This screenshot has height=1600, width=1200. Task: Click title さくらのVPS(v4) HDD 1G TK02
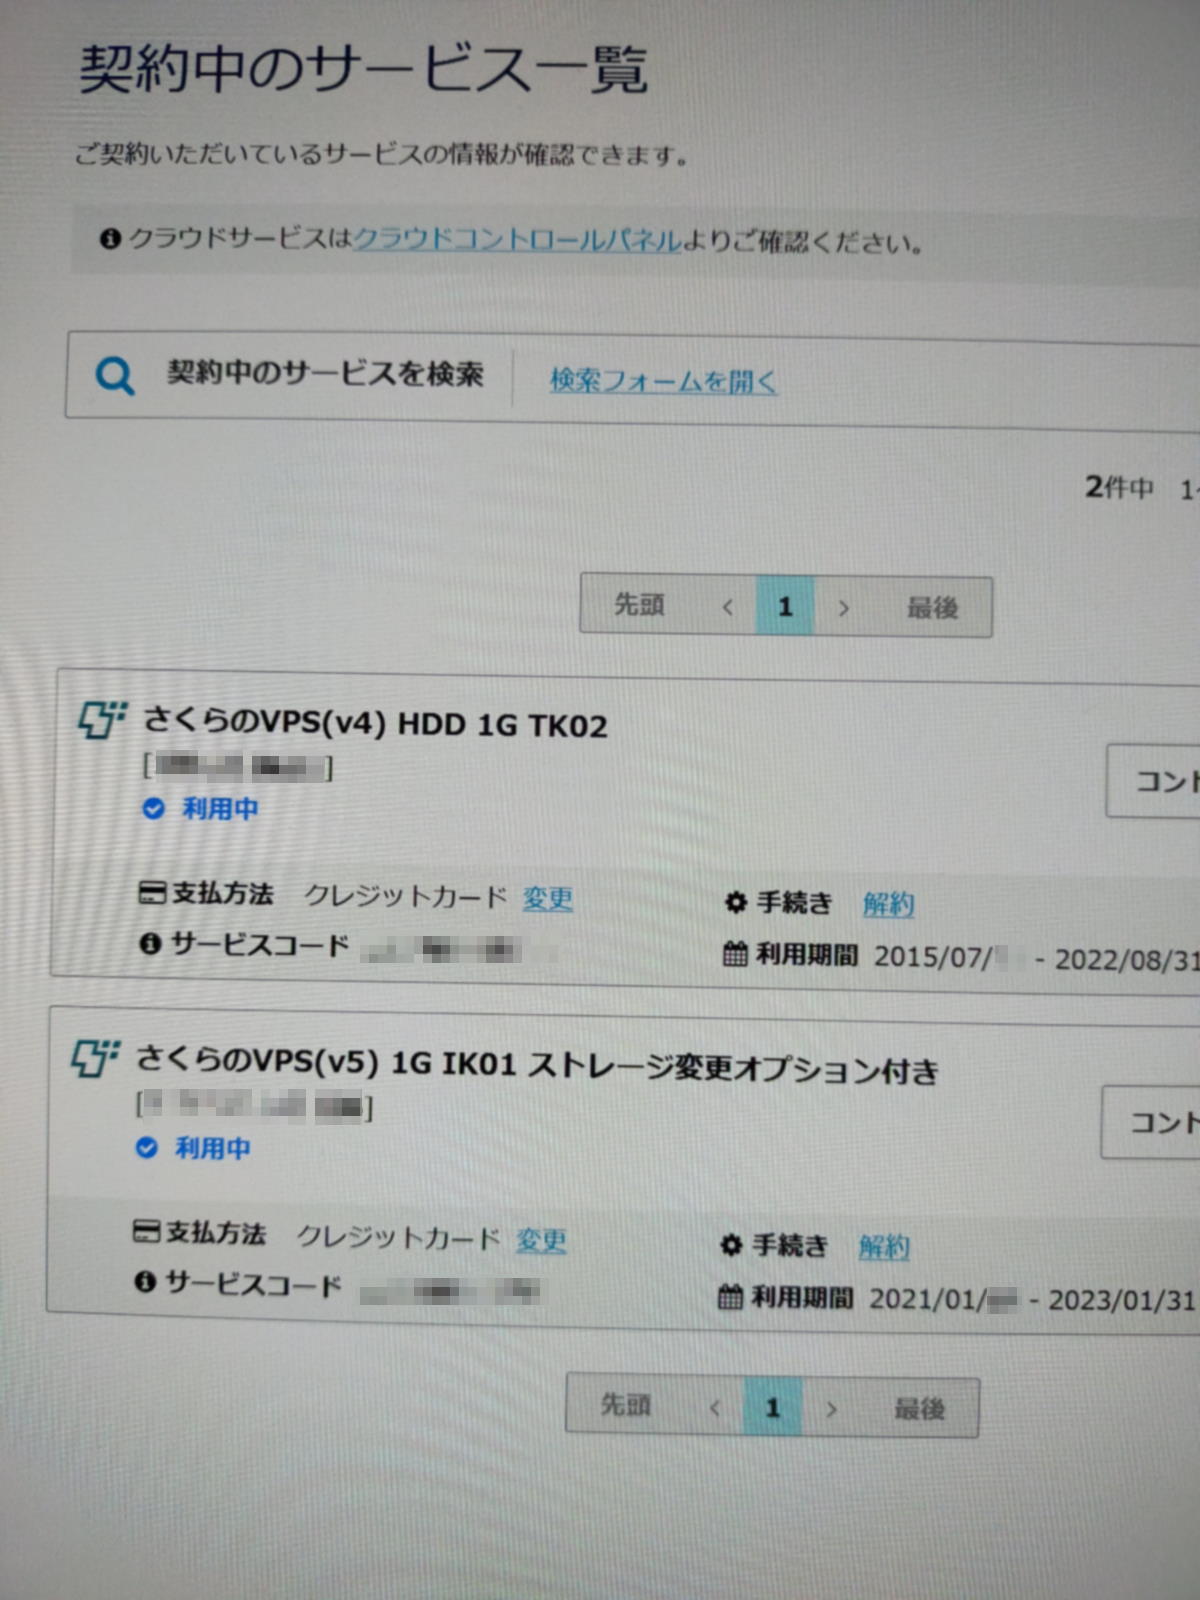[x=375, y=723]
